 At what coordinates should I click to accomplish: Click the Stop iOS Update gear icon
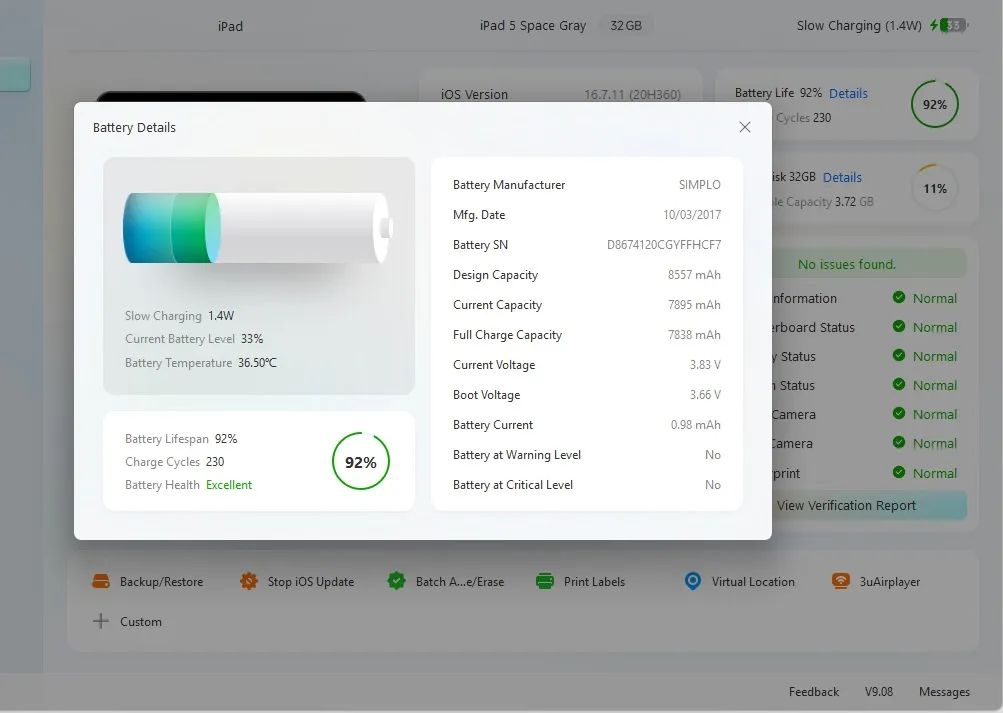(x=249, y=581)
